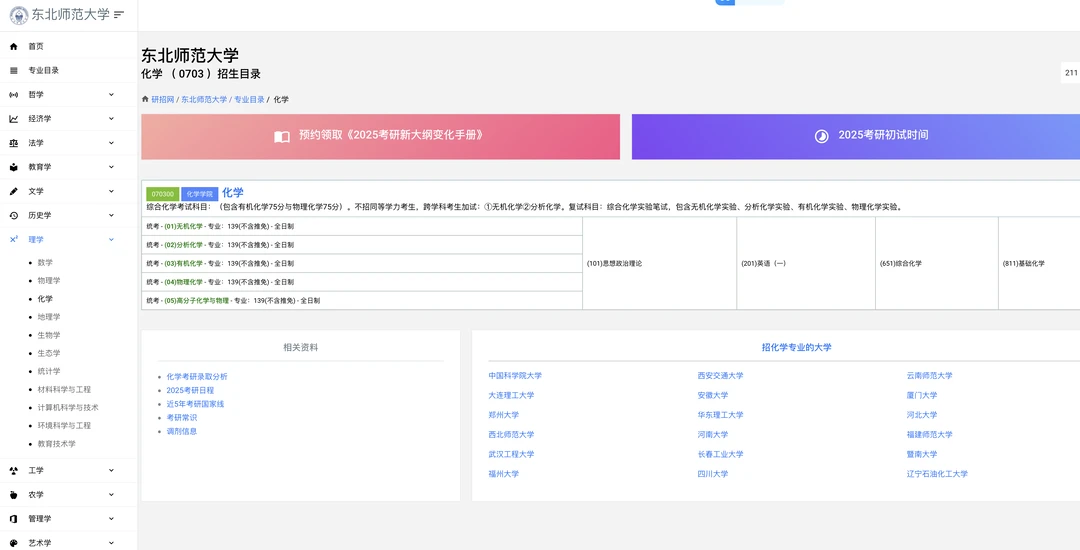Open 中国科学院大学 link
This screenshot has width=1080, height=550.
pos(515,376)
